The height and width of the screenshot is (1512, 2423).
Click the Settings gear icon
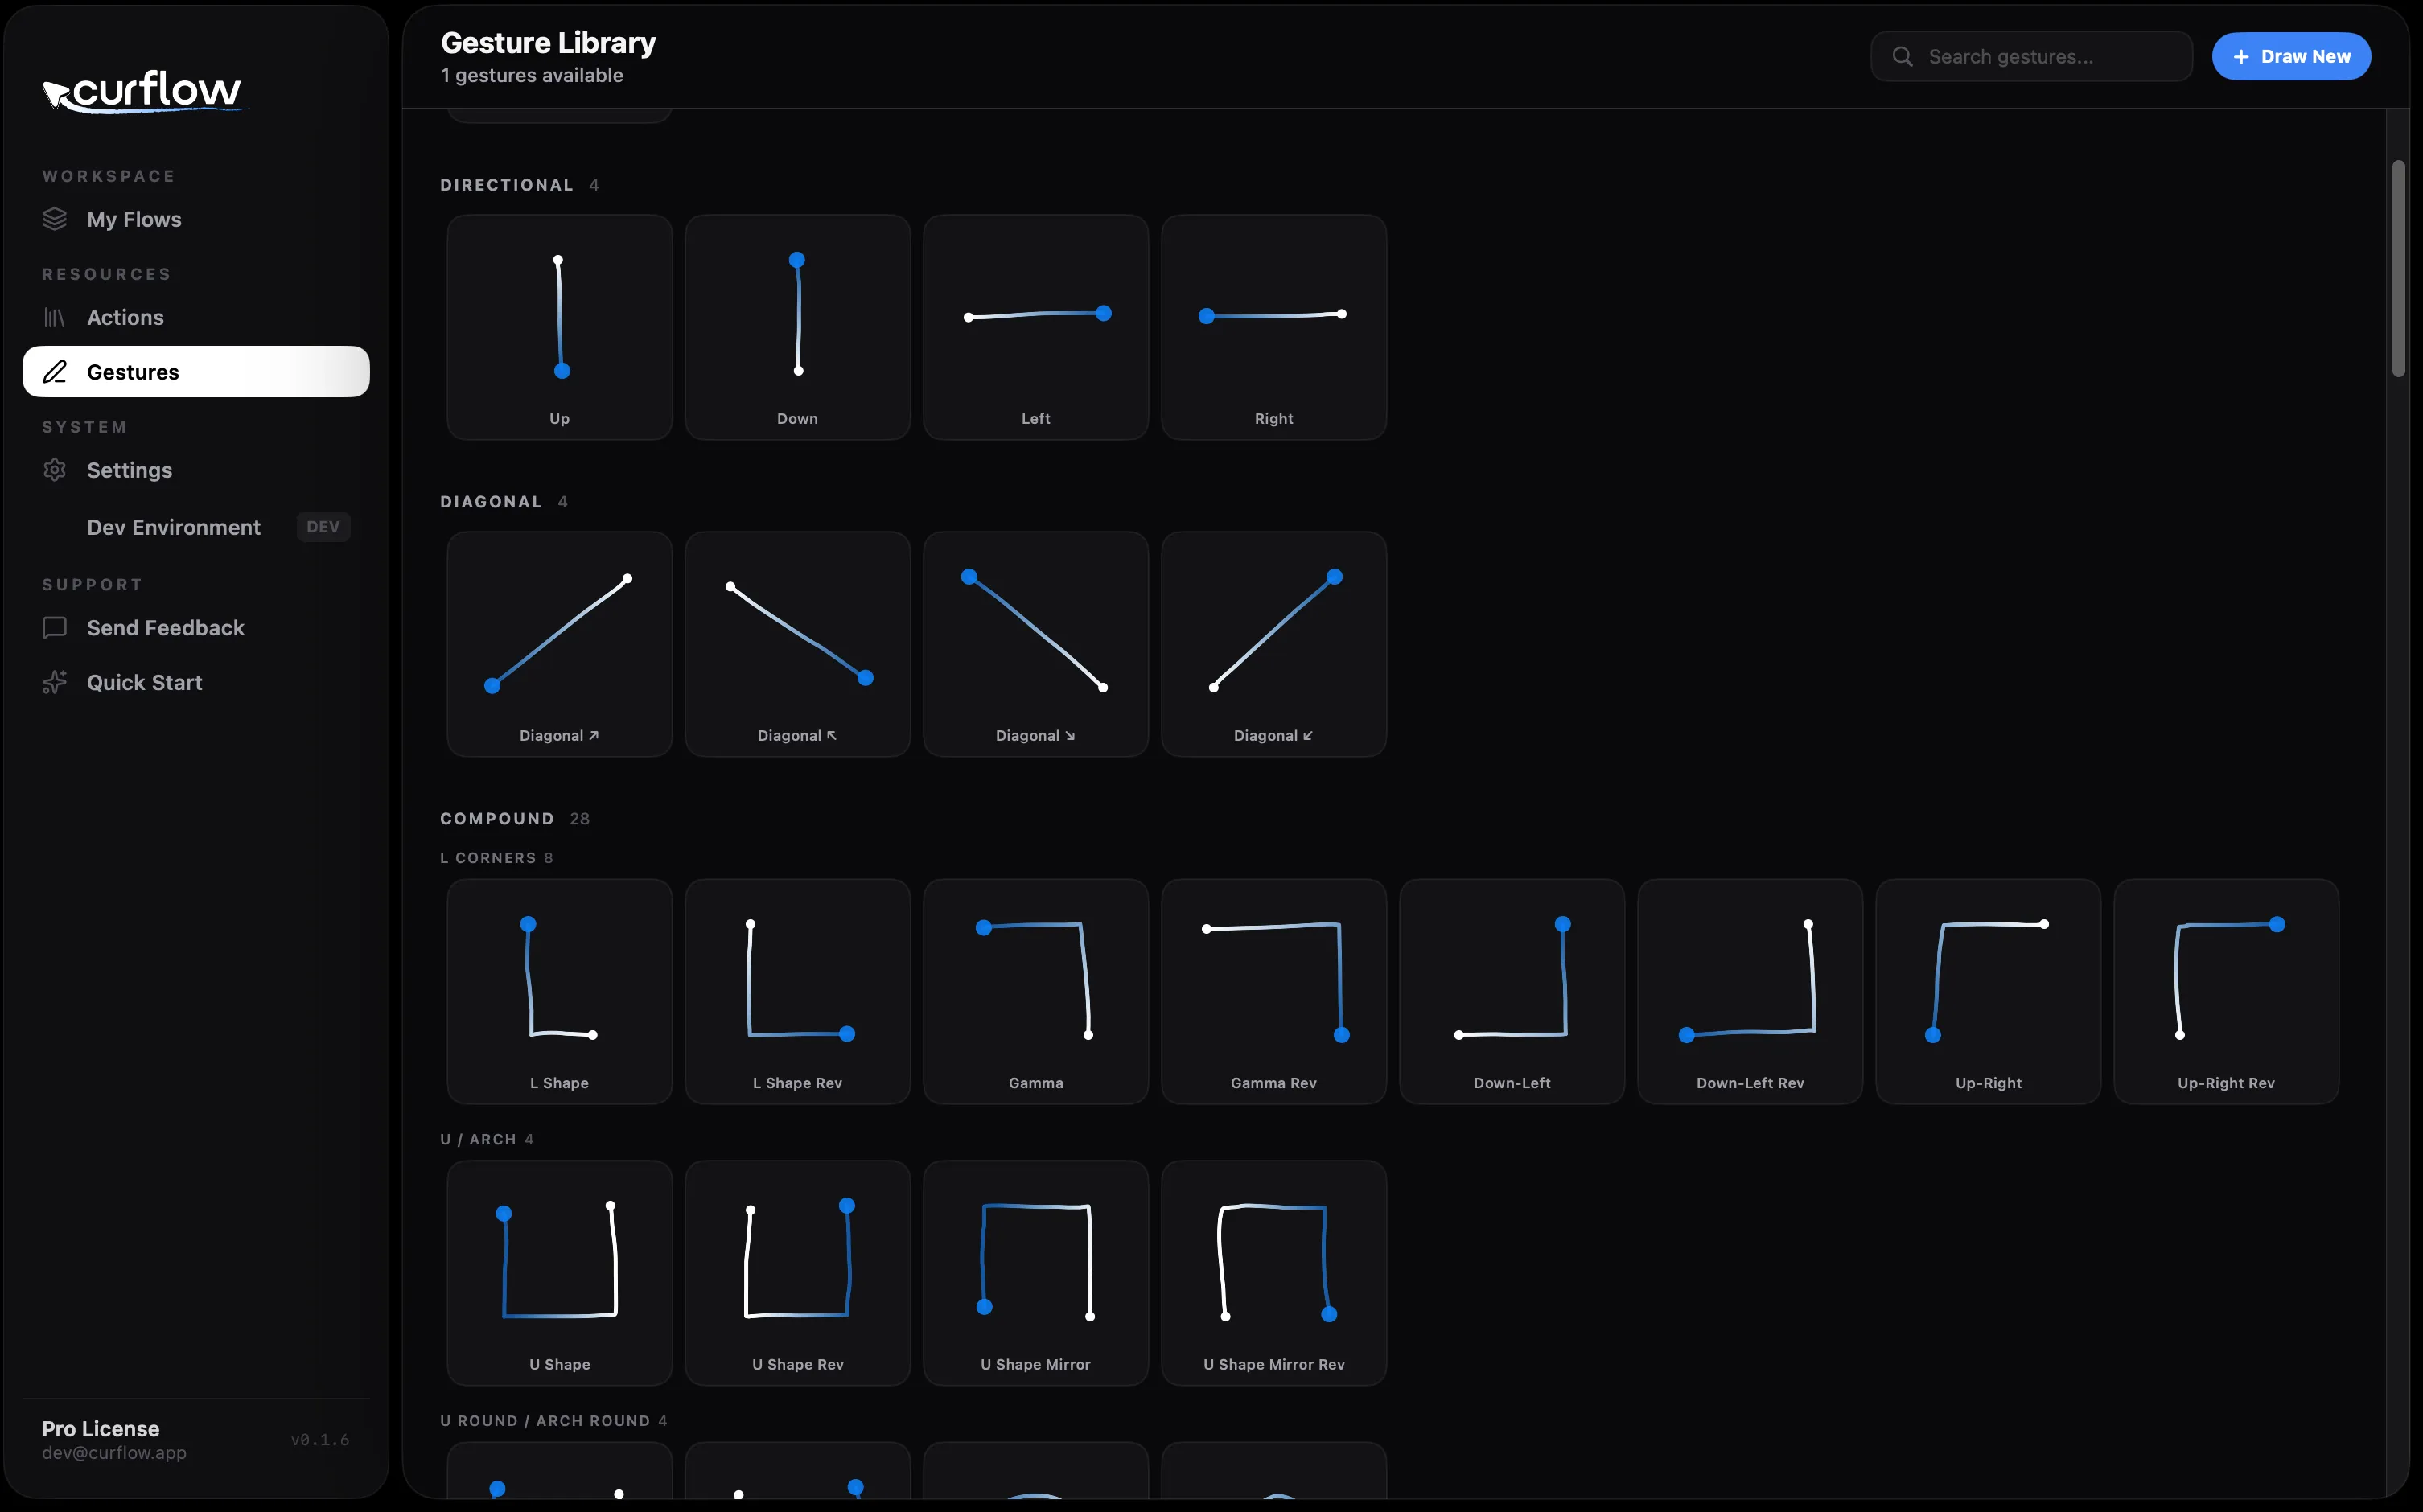pyautogui.click(x=55, y=470)
